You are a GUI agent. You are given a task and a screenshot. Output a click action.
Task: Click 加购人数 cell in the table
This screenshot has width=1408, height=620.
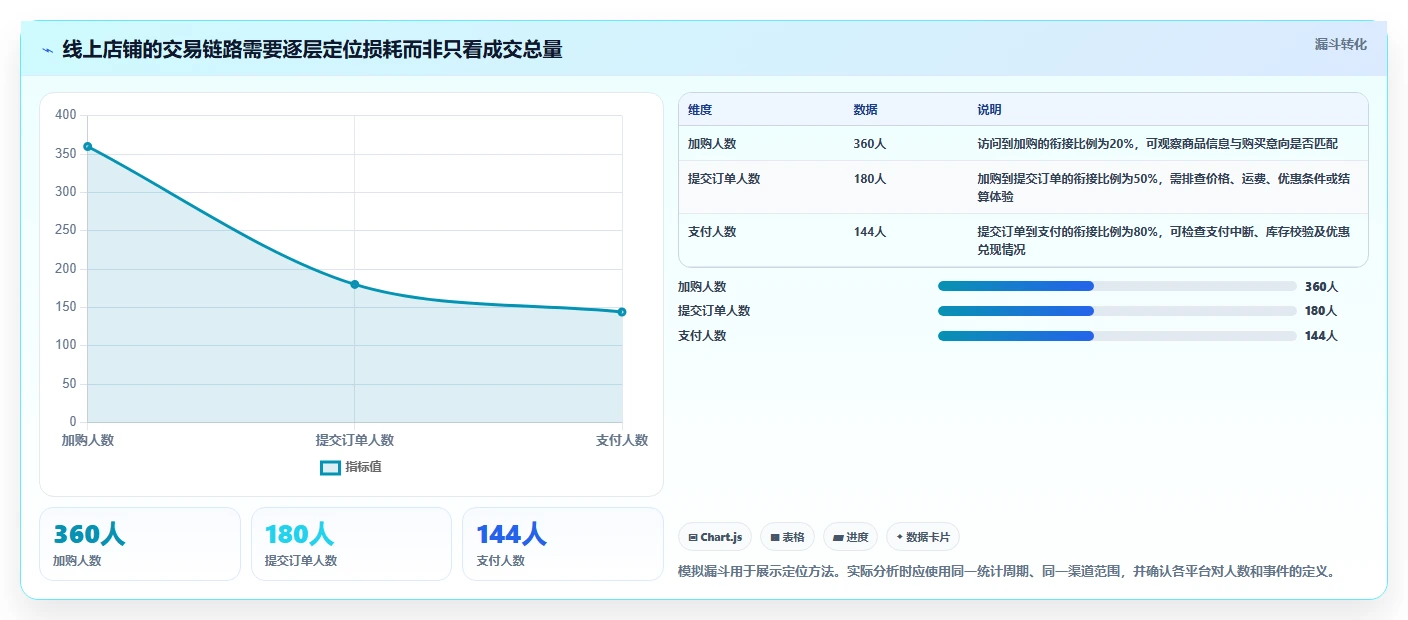(712, 144)
